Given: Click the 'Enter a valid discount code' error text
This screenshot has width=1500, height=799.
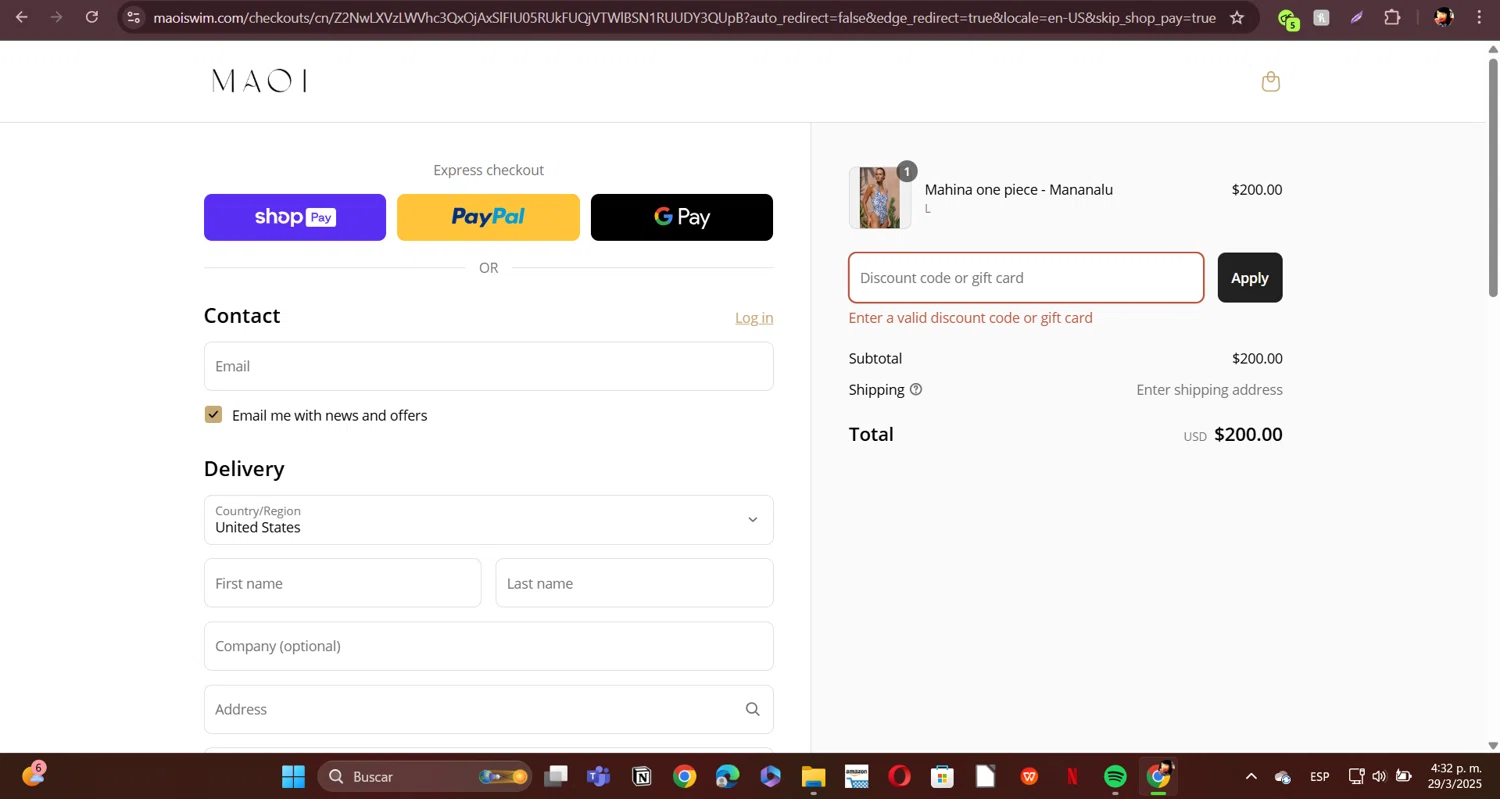Looking at the screenshot, I should click(x=970, y=318).
